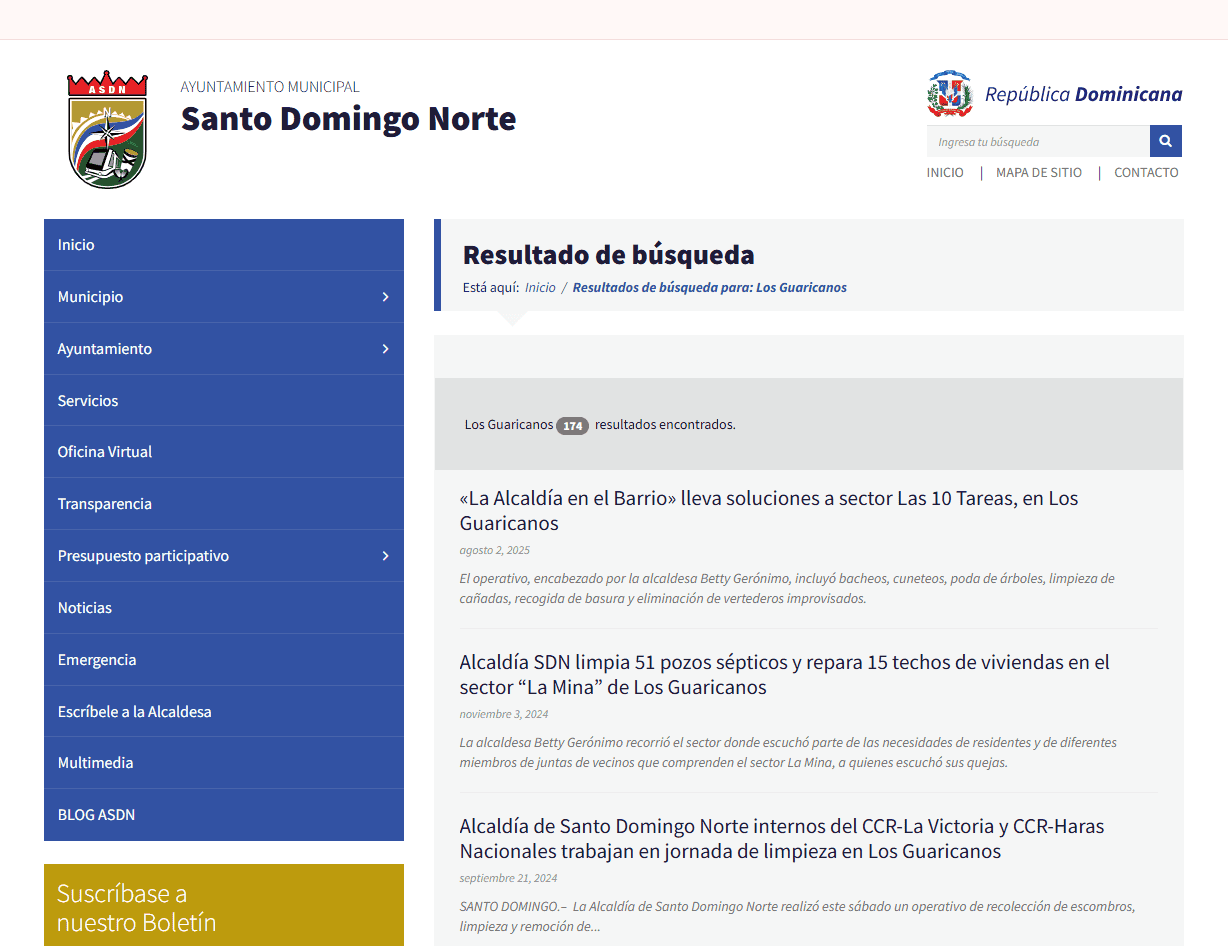Screen dimensions: 1228x946
Task: Click the Inicio breadcrumb link
Action: pos(540,287)
